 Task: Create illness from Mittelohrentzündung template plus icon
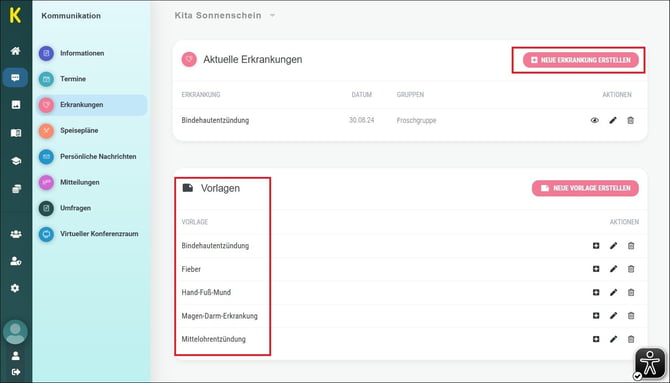point(596,339)
